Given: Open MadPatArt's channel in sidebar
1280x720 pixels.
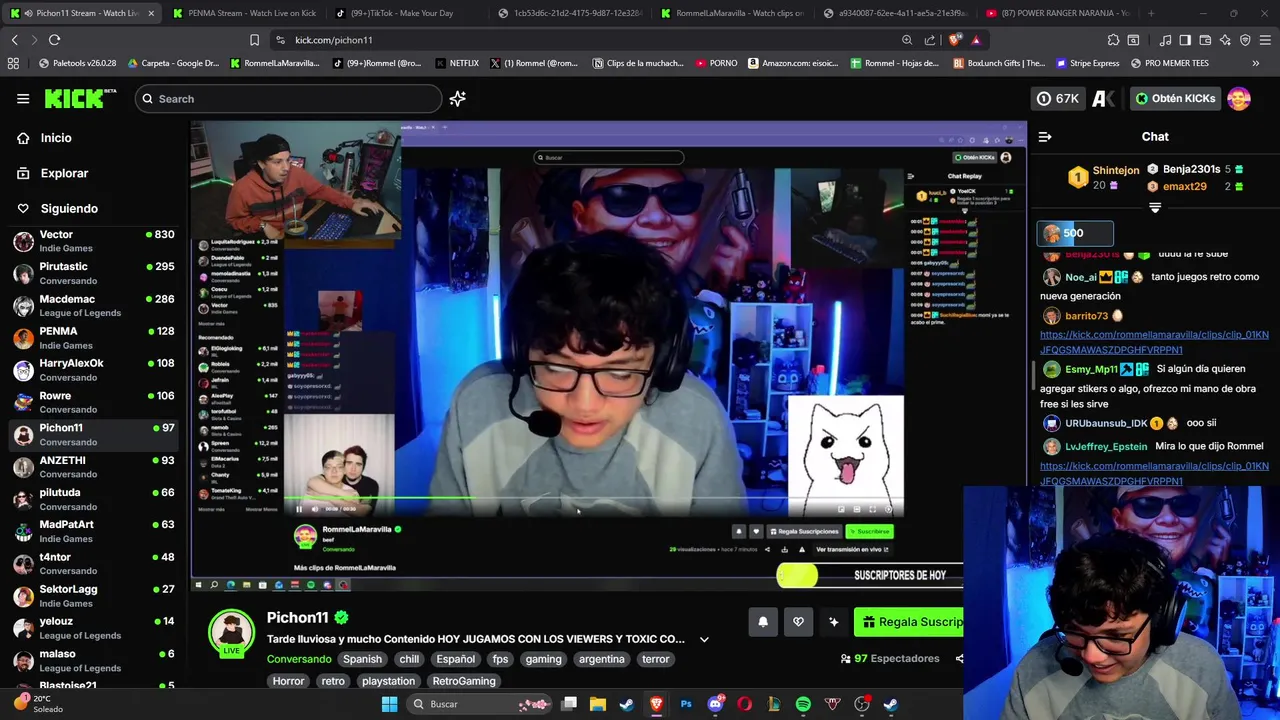Looking at the screenshot, I should 94,531.
